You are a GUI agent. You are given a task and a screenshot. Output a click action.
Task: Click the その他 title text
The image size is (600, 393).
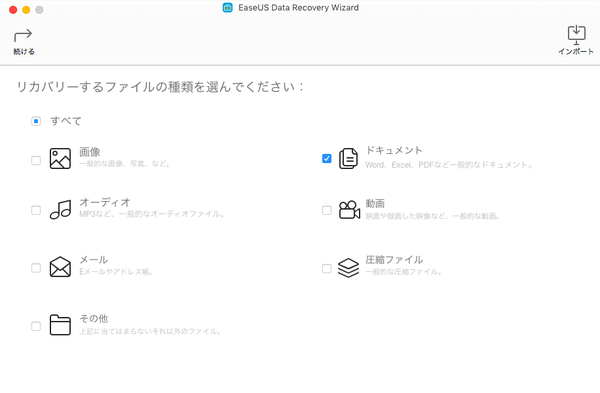[94, 318]
